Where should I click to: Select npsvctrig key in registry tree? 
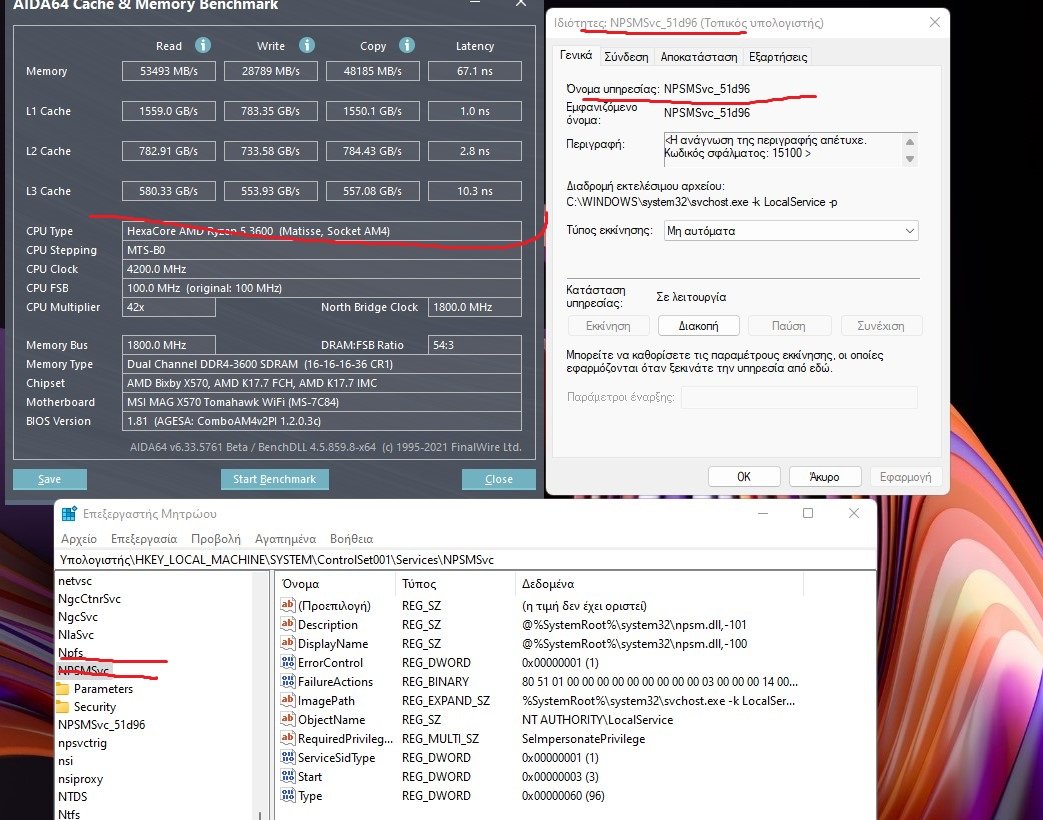point(82,742)
